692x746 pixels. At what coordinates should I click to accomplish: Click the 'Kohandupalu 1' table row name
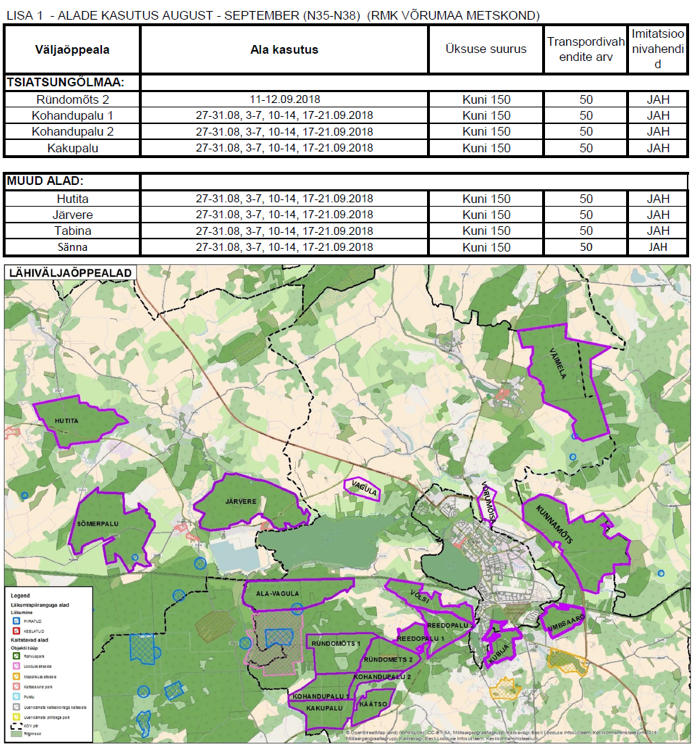coord(72,116)
